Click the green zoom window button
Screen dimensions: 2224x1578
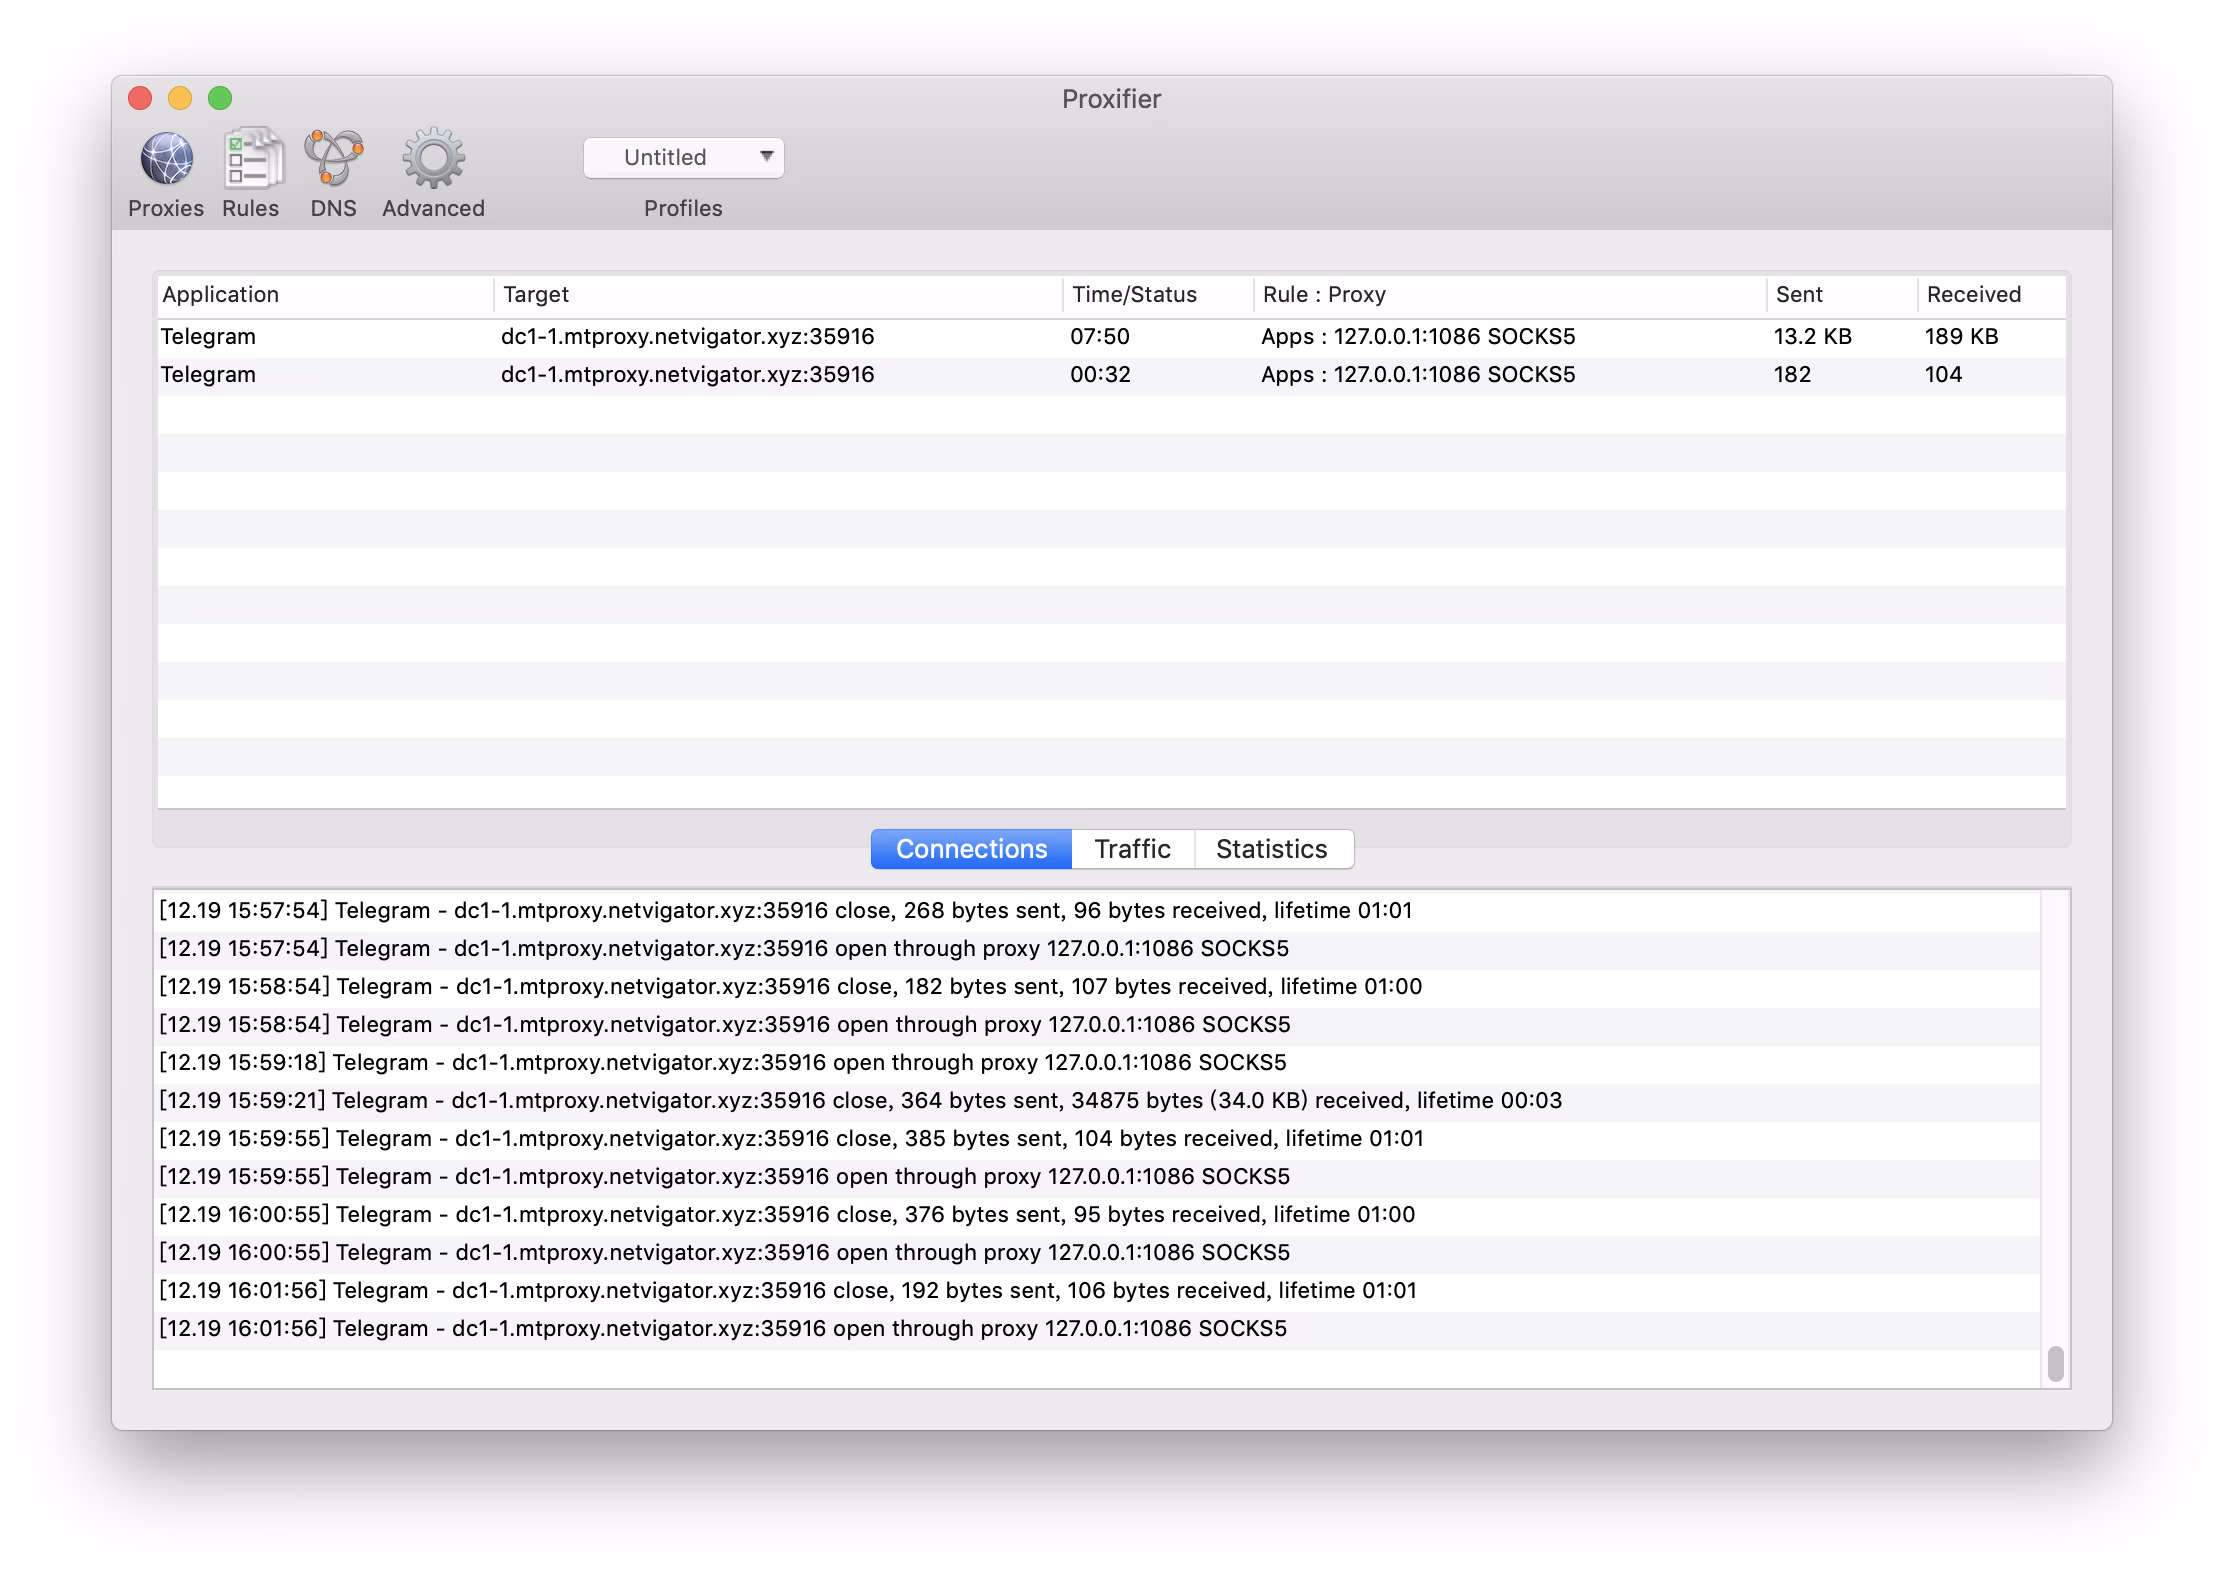pyautogui.click(x=220, y=98)
